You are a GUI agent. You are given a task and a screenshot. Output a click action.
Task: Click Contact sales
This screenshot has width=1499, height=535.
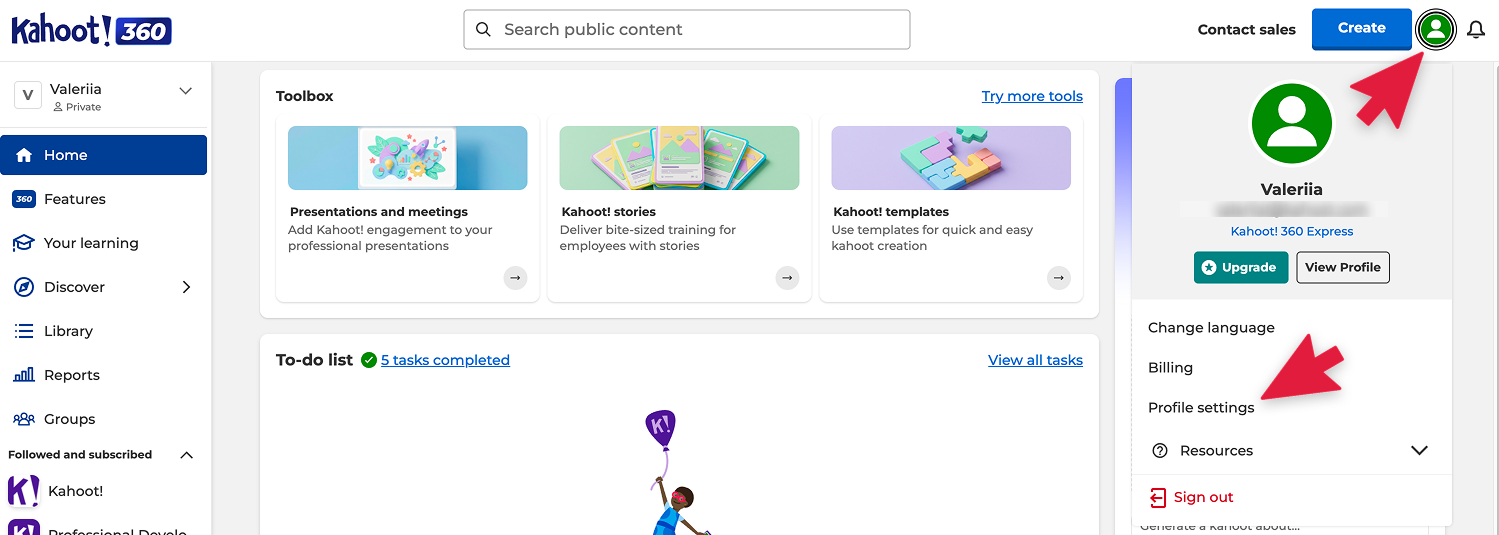(x=1246, y=30)
